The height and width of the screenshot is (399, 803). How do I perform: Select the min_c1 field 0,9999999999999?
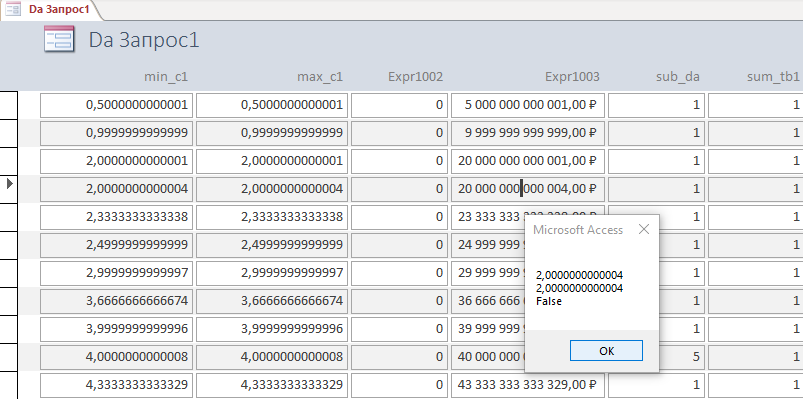[116, 133]
